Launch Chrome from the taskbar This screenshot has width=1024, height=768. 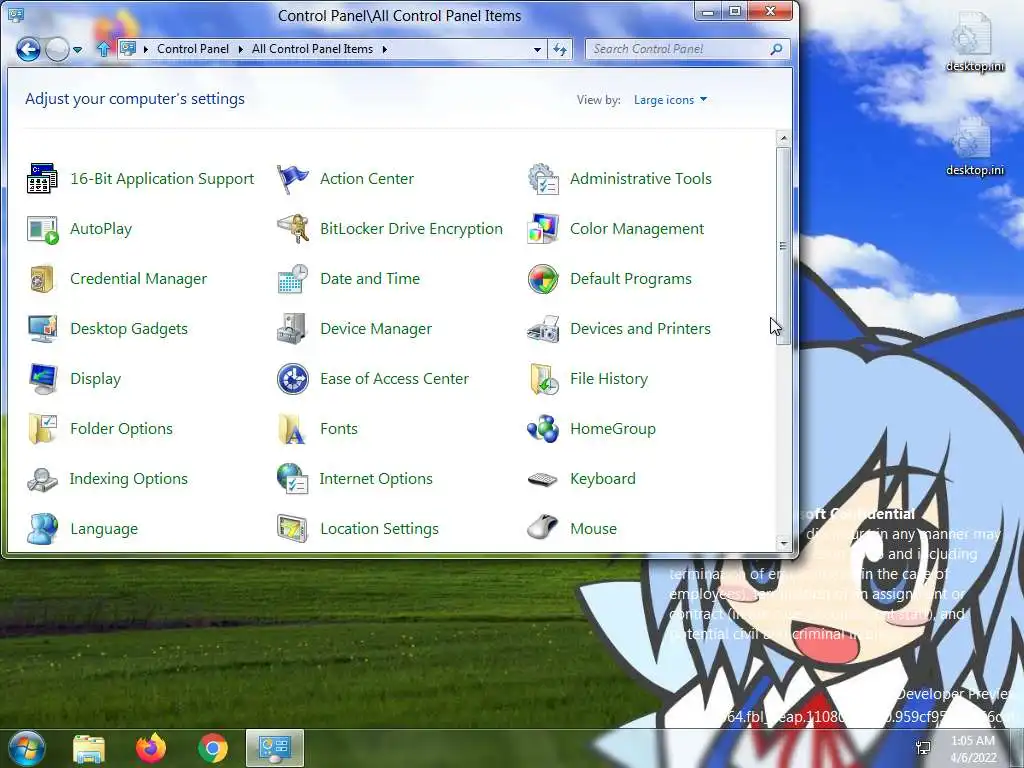tap(213, 748)
